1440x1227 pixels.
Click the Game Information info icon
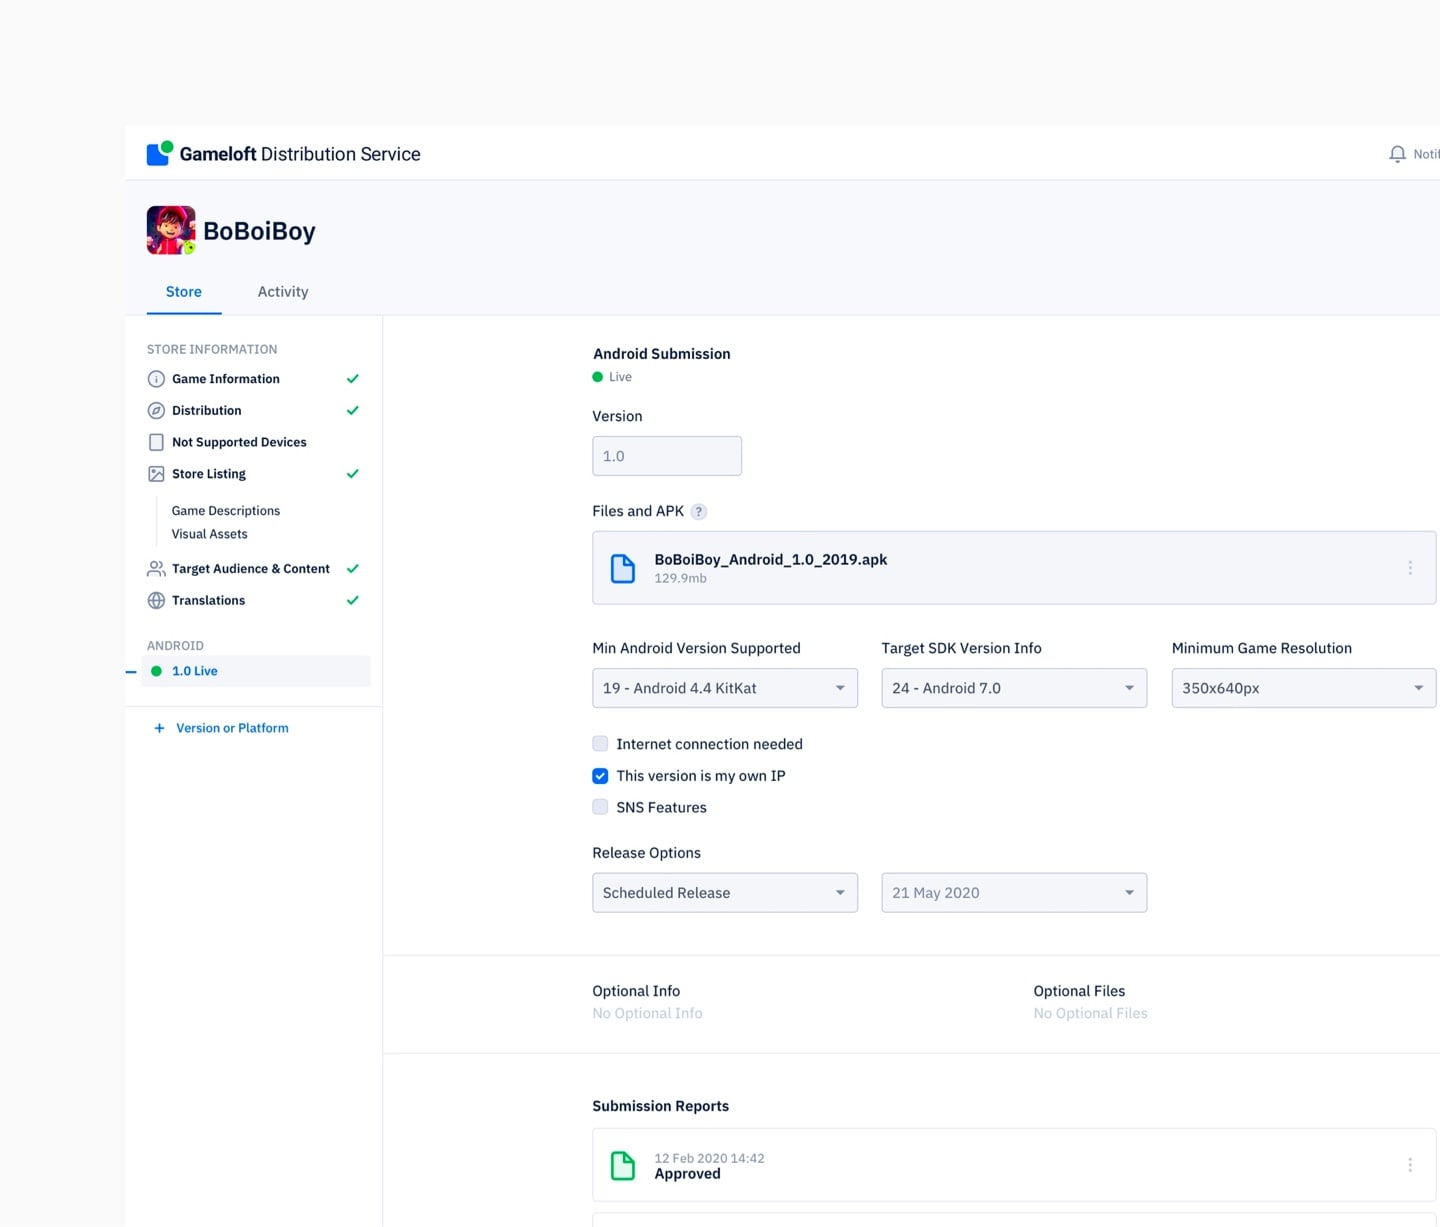pos(156,379)
